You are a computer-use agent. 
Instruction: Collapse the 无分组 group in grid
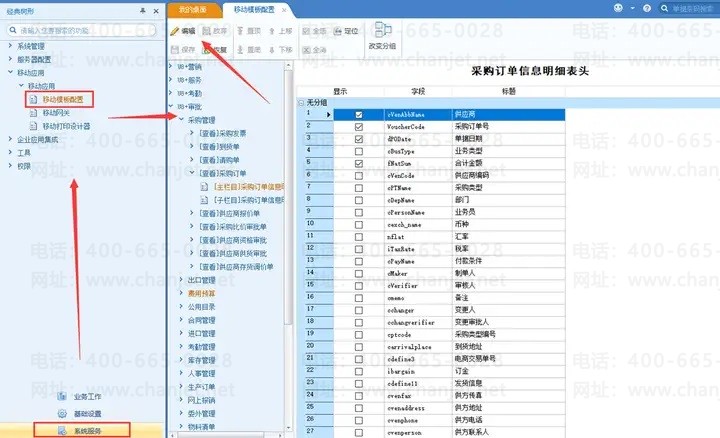click(301, 103)
